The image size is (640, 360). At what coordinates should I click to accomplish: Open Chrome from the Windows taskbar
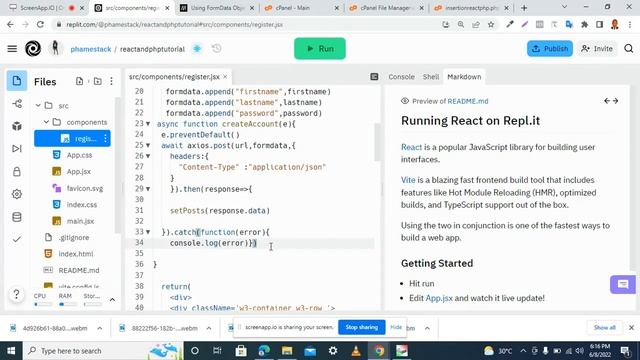[379, 351]
